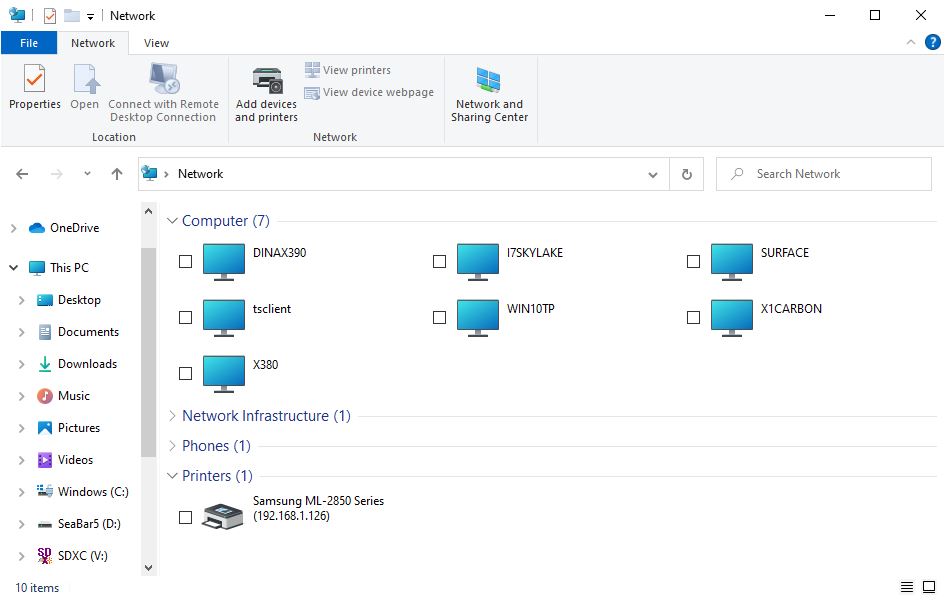
Task: Click the Network icon in the address bar
Action: [x=149, y=173]
